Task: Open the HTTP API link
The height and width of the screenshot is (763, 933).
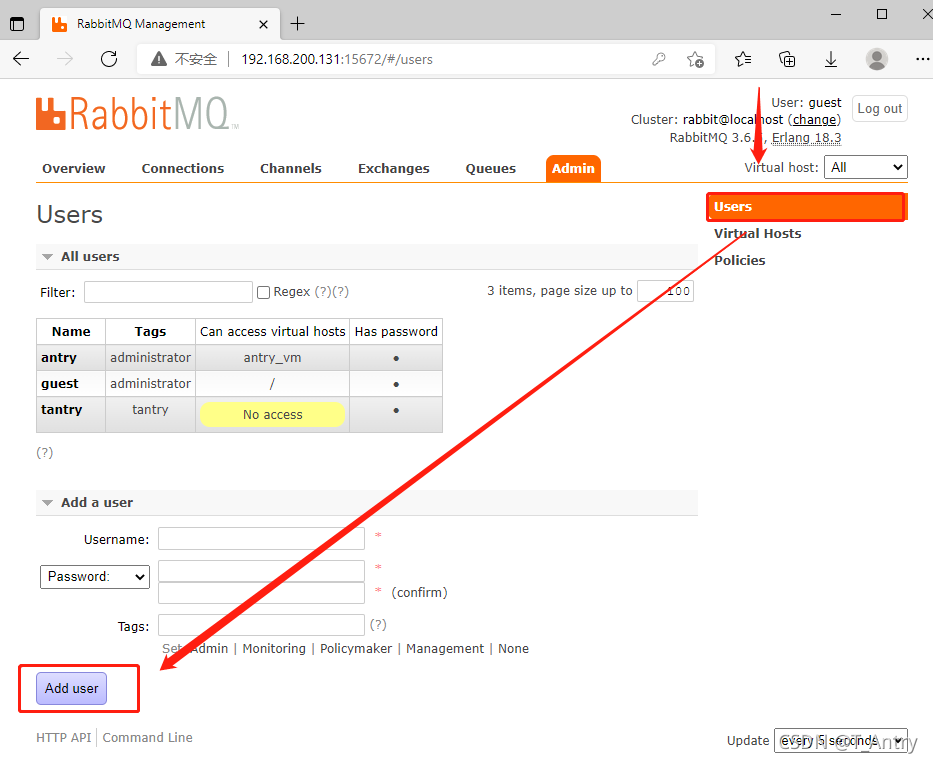Action: pos(64,737)
